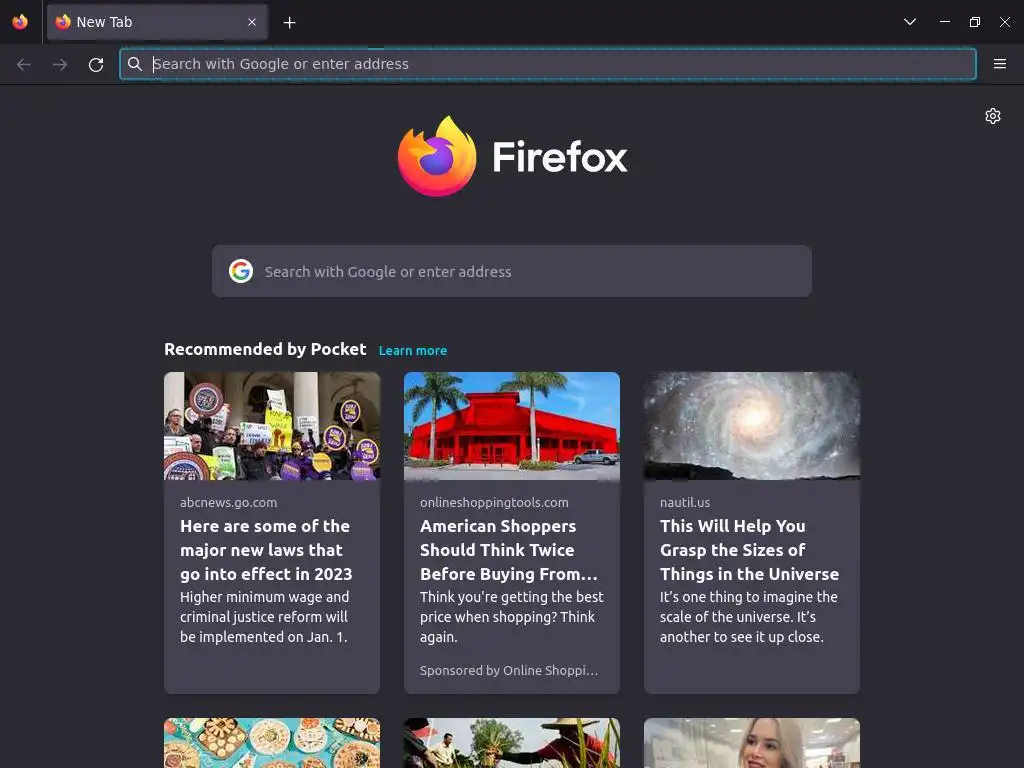Focus the center Google search box

pyautogui.click(x=512, y=271)
